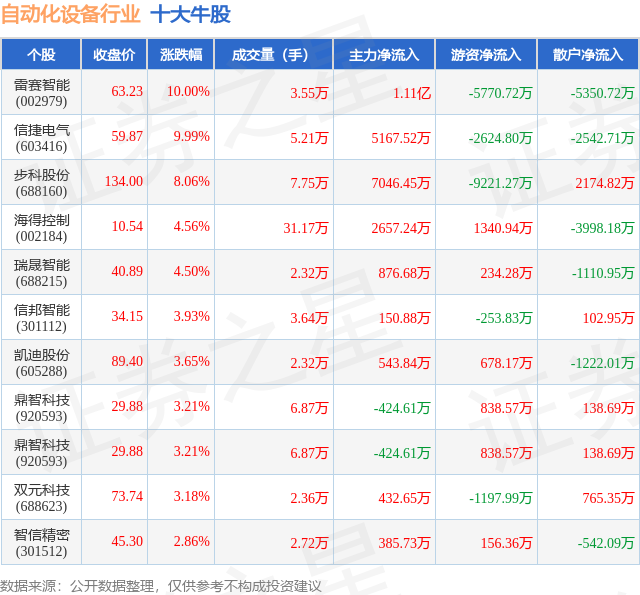Click 雷赛智能 main inflow value 1.11亿
This screenshot has width=640, height=595.
[412, 93]
